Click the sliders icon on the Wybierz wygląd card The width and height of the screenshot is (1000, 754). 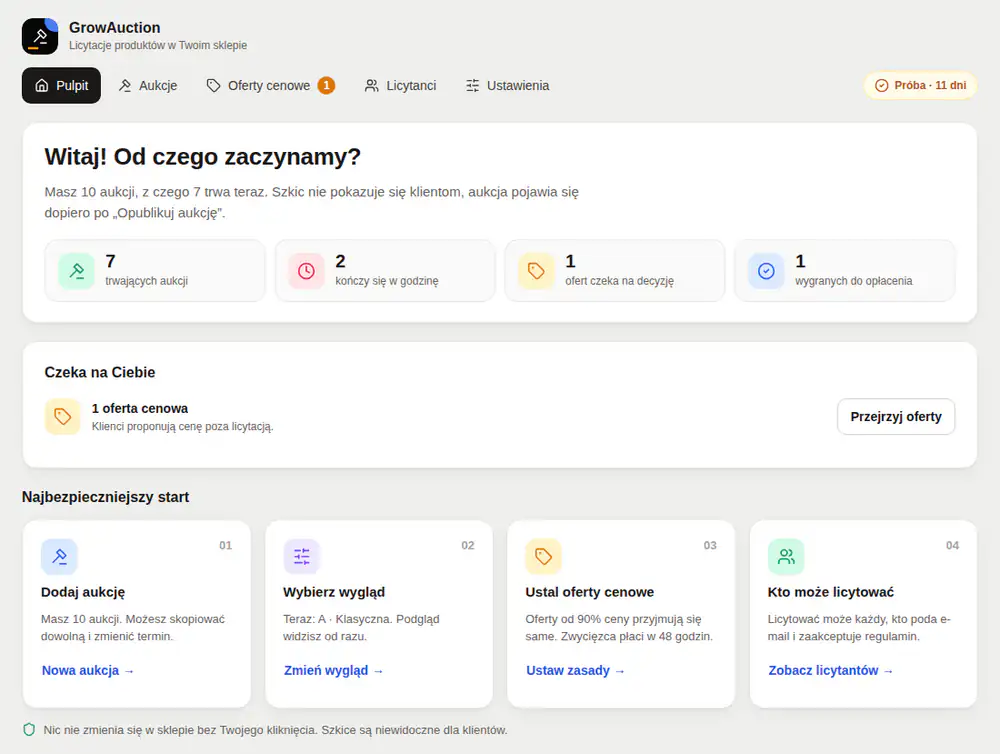pyautogui.click(x=302, y=557)
